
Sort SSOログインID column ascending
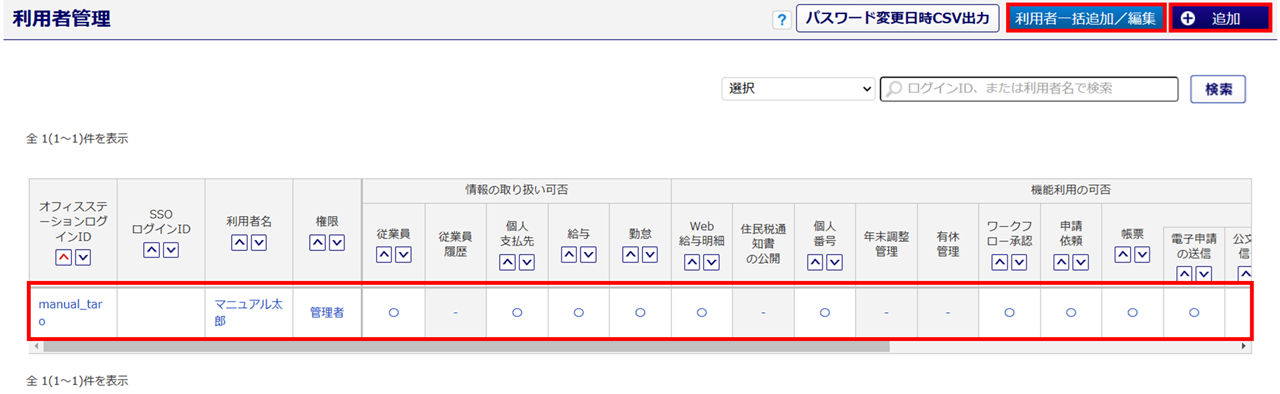(152, 249)
